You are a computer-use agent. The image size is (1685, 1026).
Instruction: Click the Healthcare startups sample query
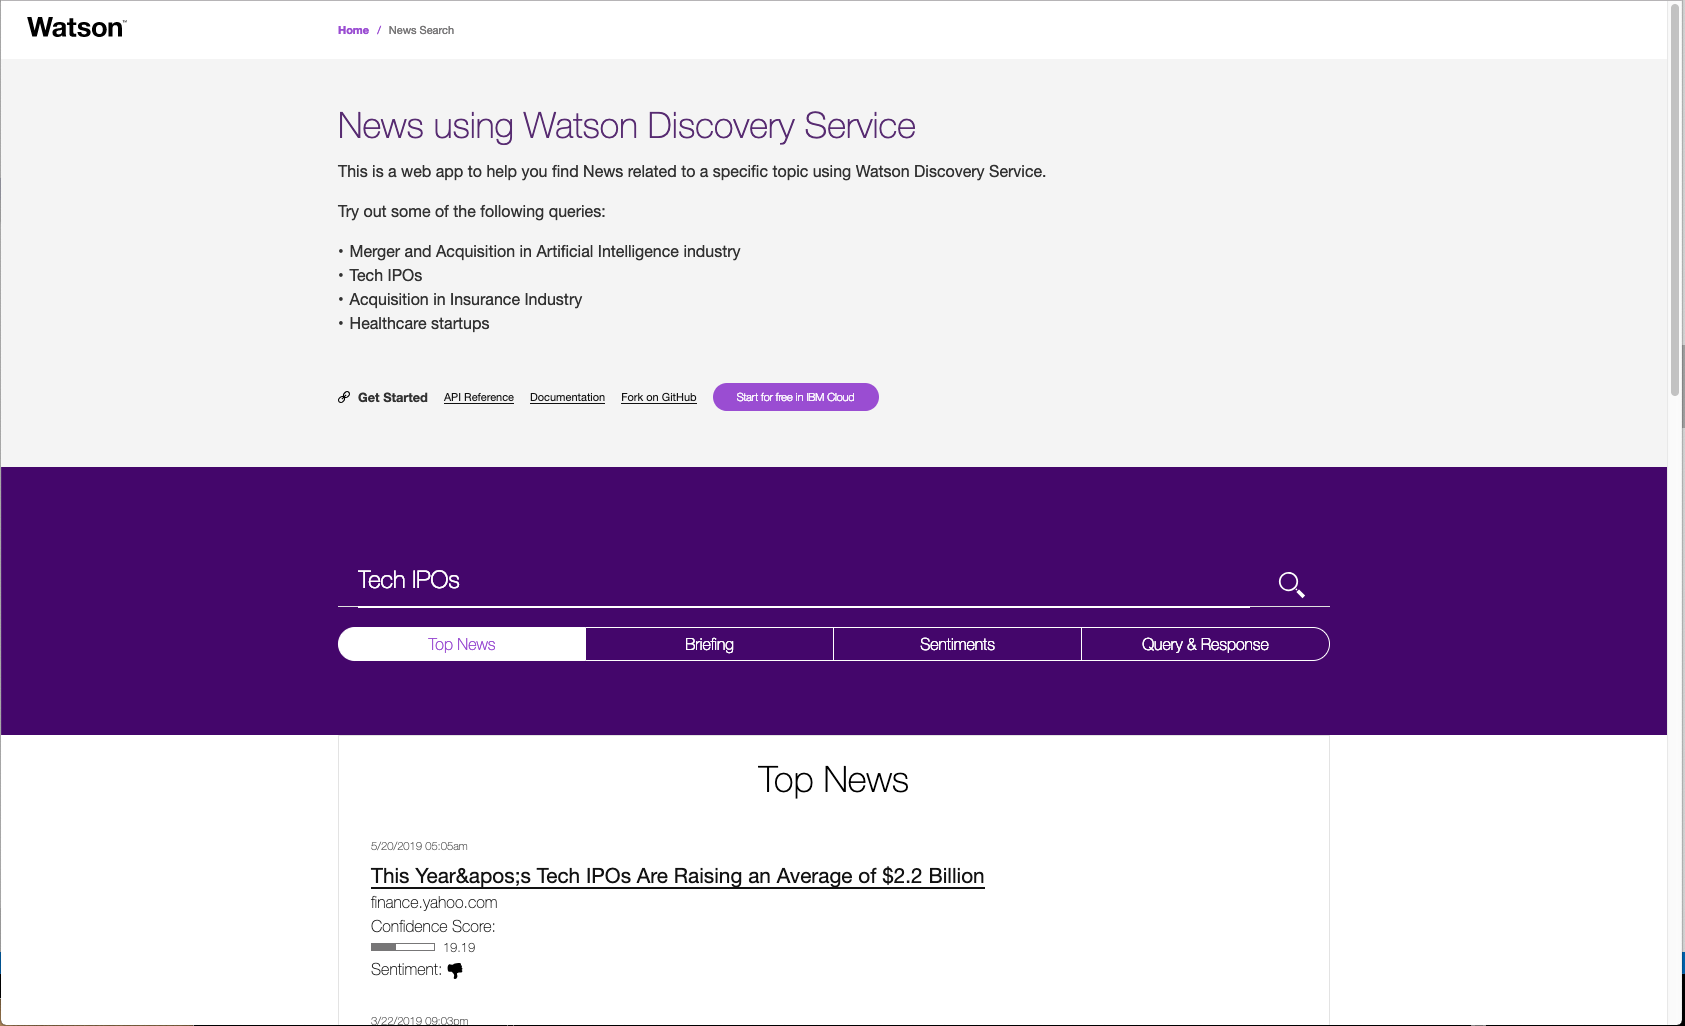point(419,324)
